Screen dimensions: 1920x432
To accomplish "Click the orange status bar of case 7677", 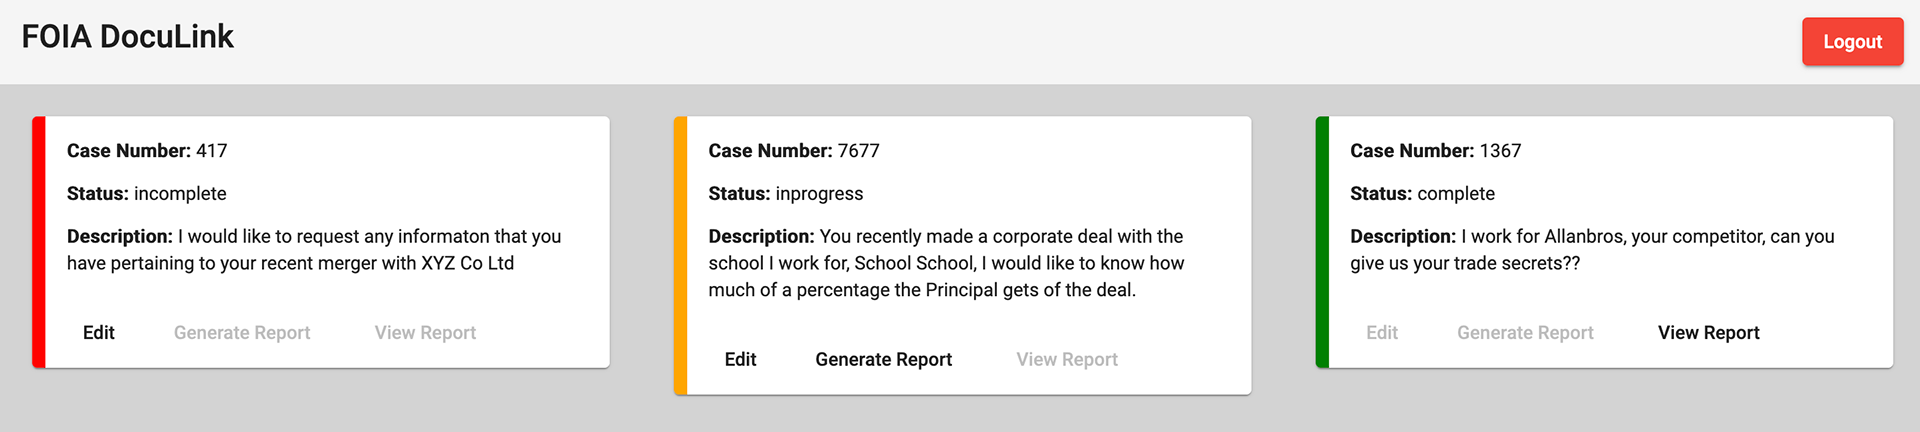I will 680,256.
